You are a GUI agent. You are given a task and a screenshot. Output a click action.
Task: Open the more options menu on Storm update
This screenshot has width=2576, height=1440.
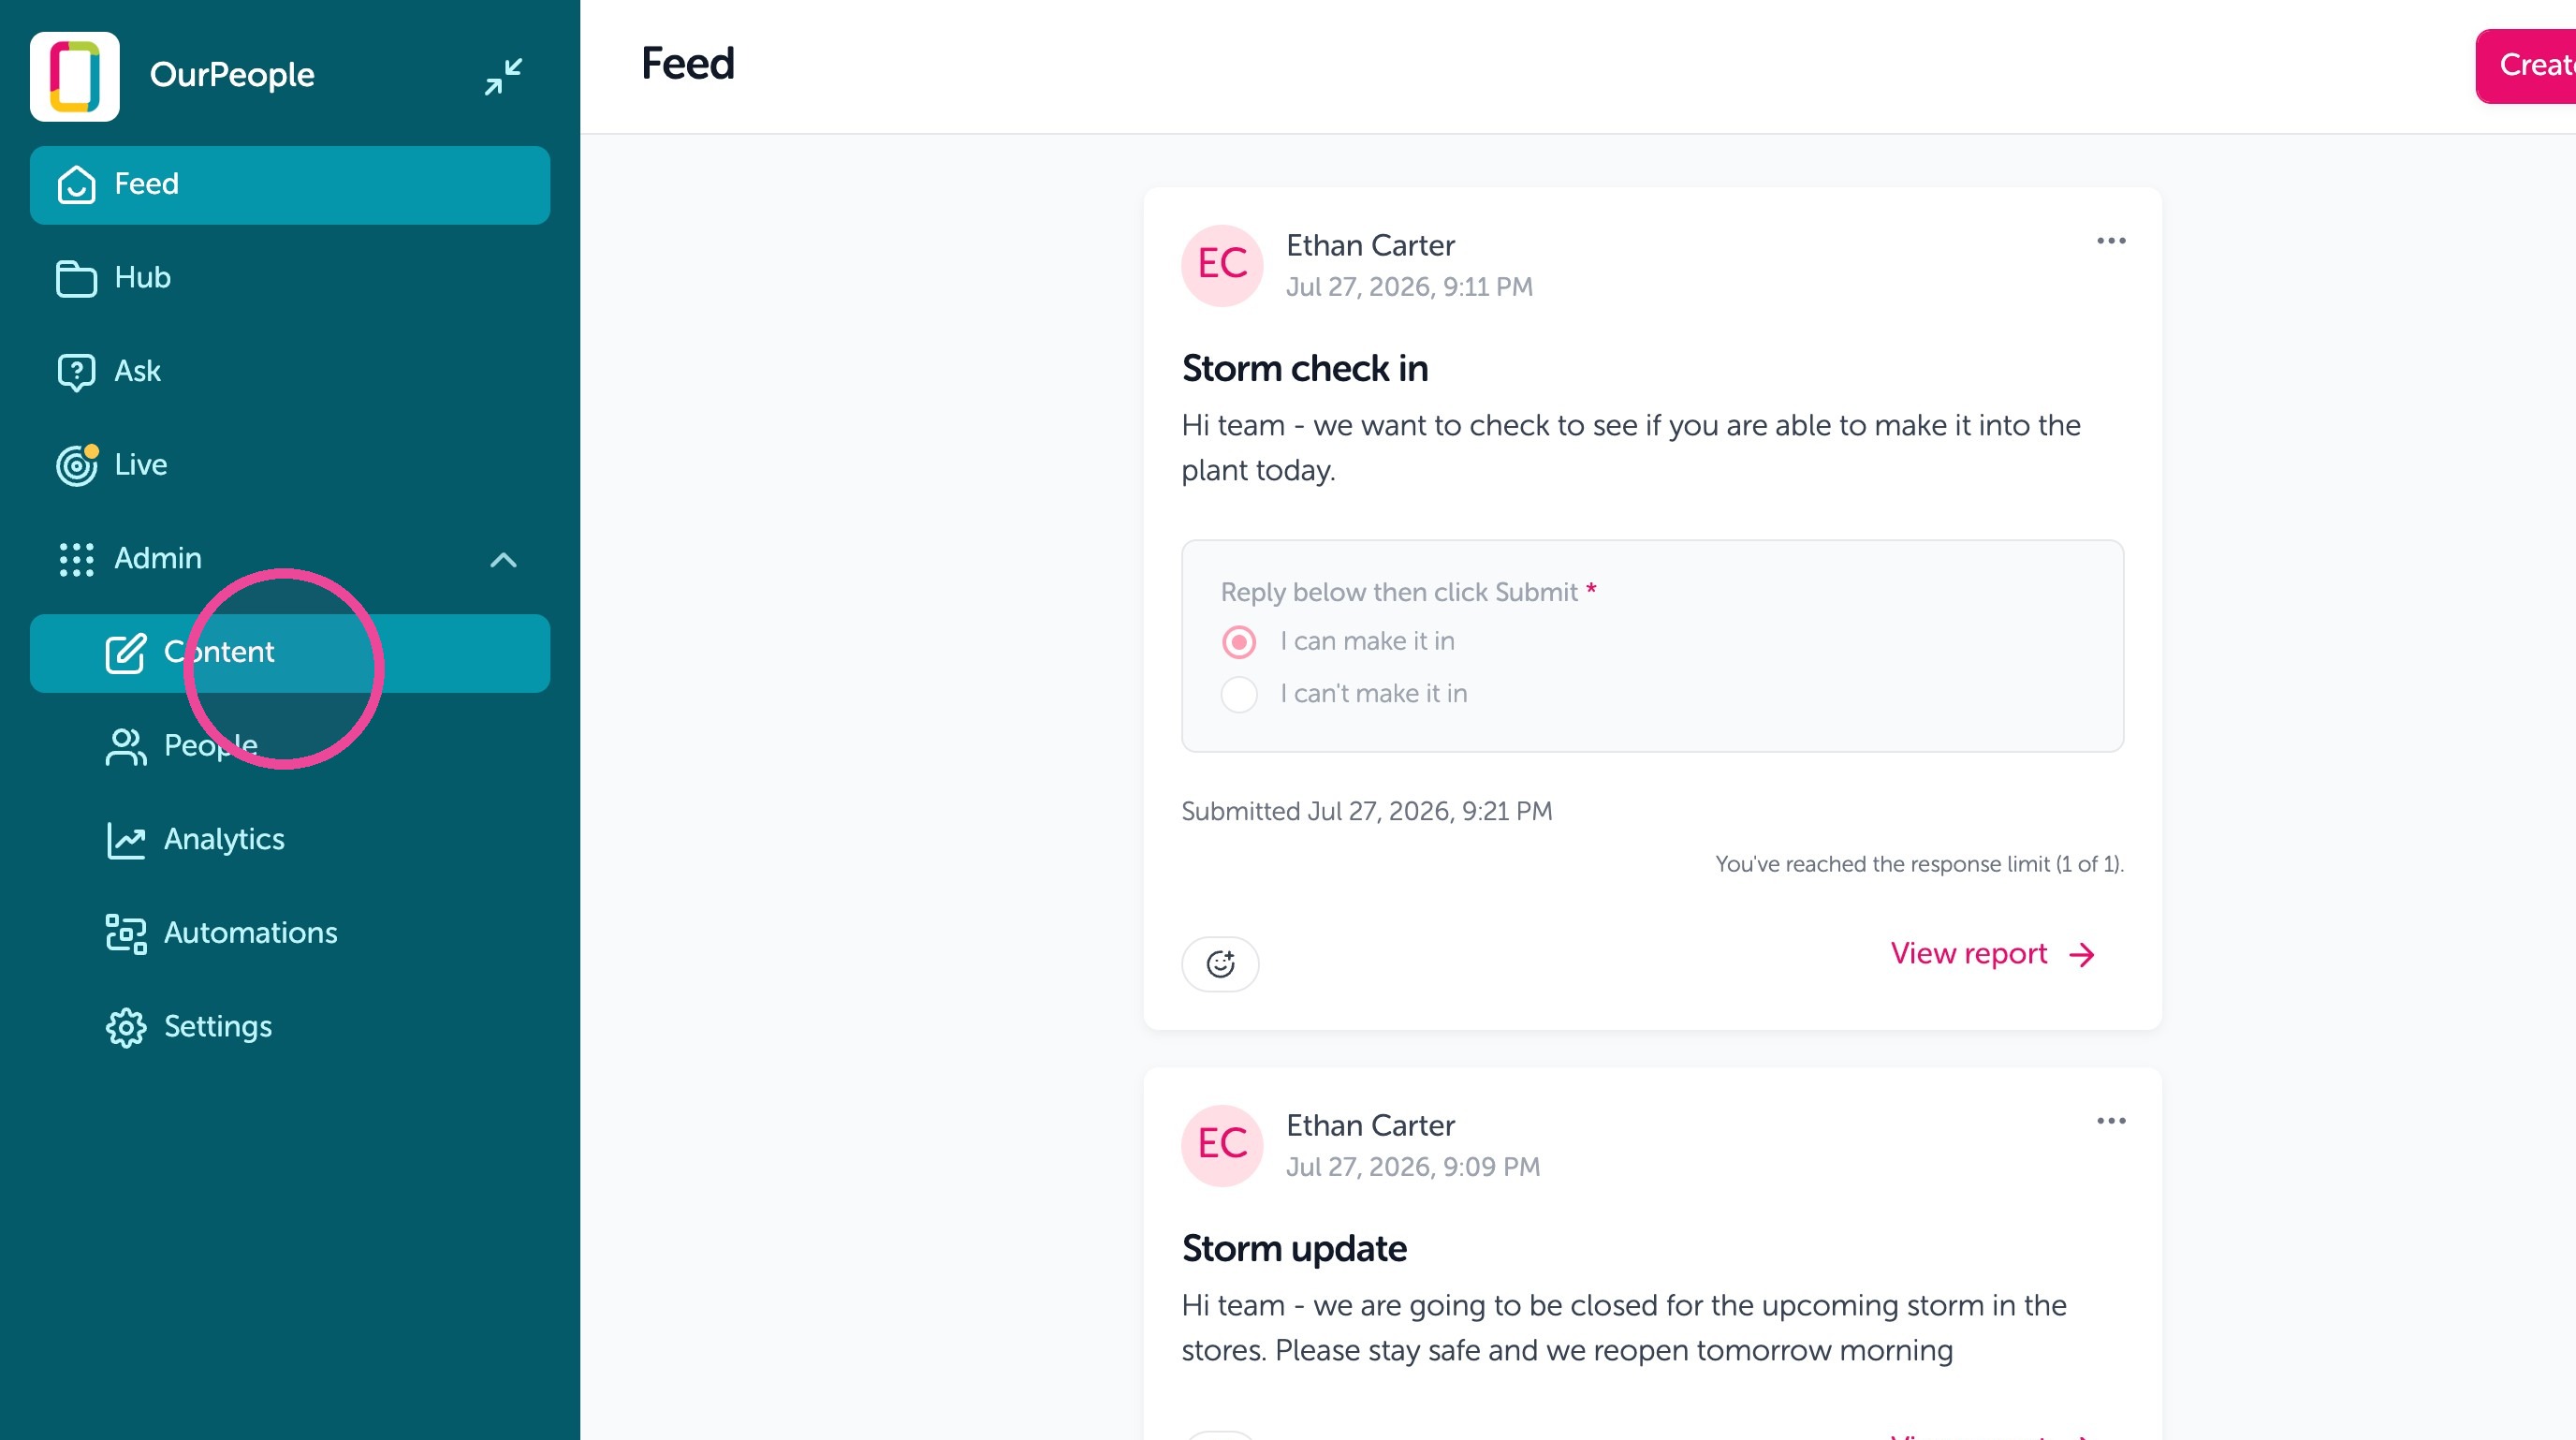click(2111, 1121)
